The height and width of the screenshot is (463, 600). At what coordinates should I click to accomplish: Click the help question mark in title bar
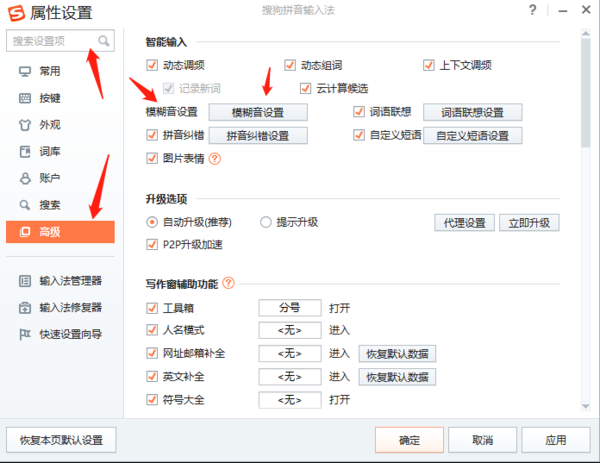pos(532,10)
